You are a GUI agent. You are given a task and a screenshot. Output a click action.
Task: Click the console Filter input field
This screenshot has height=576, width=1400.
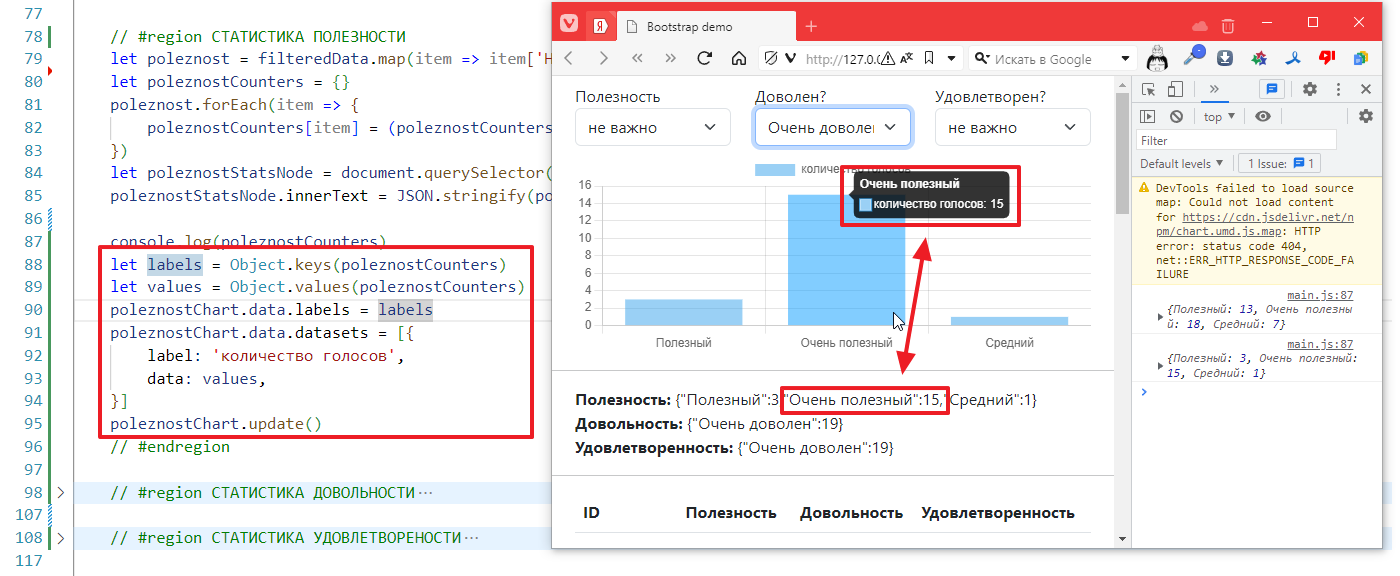[x=1238, y=141]
